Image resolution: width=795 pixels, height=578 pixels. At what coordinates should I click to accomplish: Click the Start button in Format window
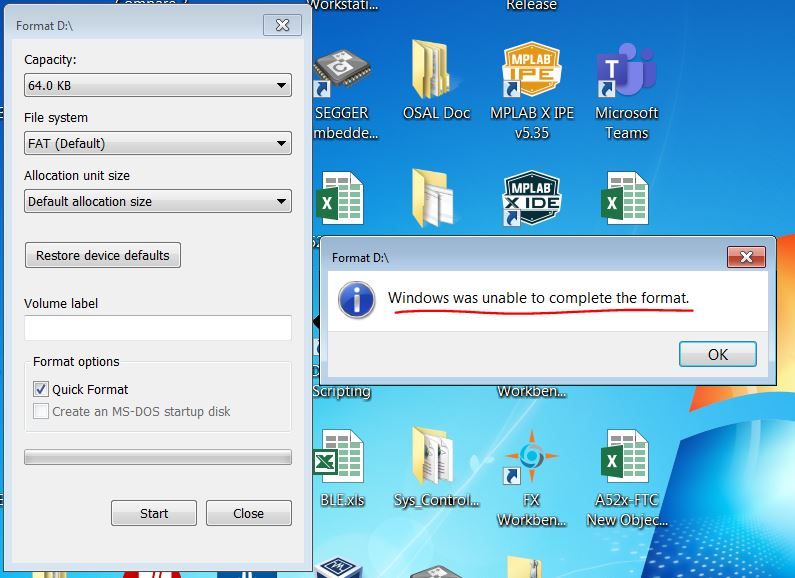click(x=154, y=513)
